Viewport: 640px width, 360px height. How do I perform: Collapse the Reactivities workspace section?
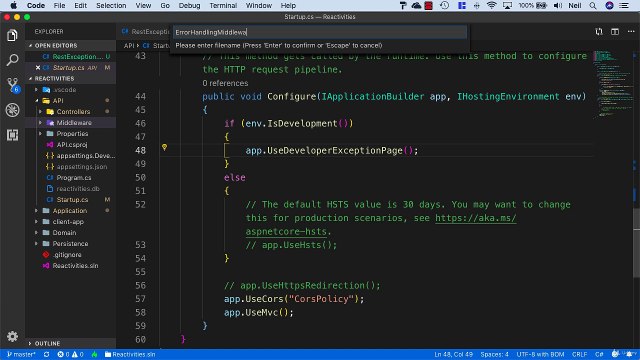coord(70,78)
